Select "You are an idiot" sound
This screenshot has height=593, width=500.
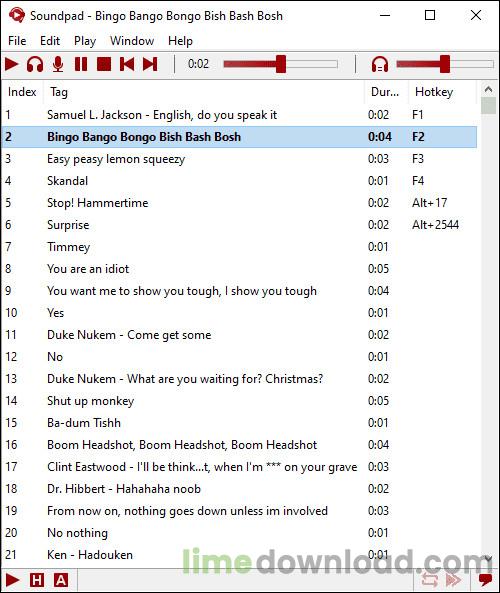[239, 269]
